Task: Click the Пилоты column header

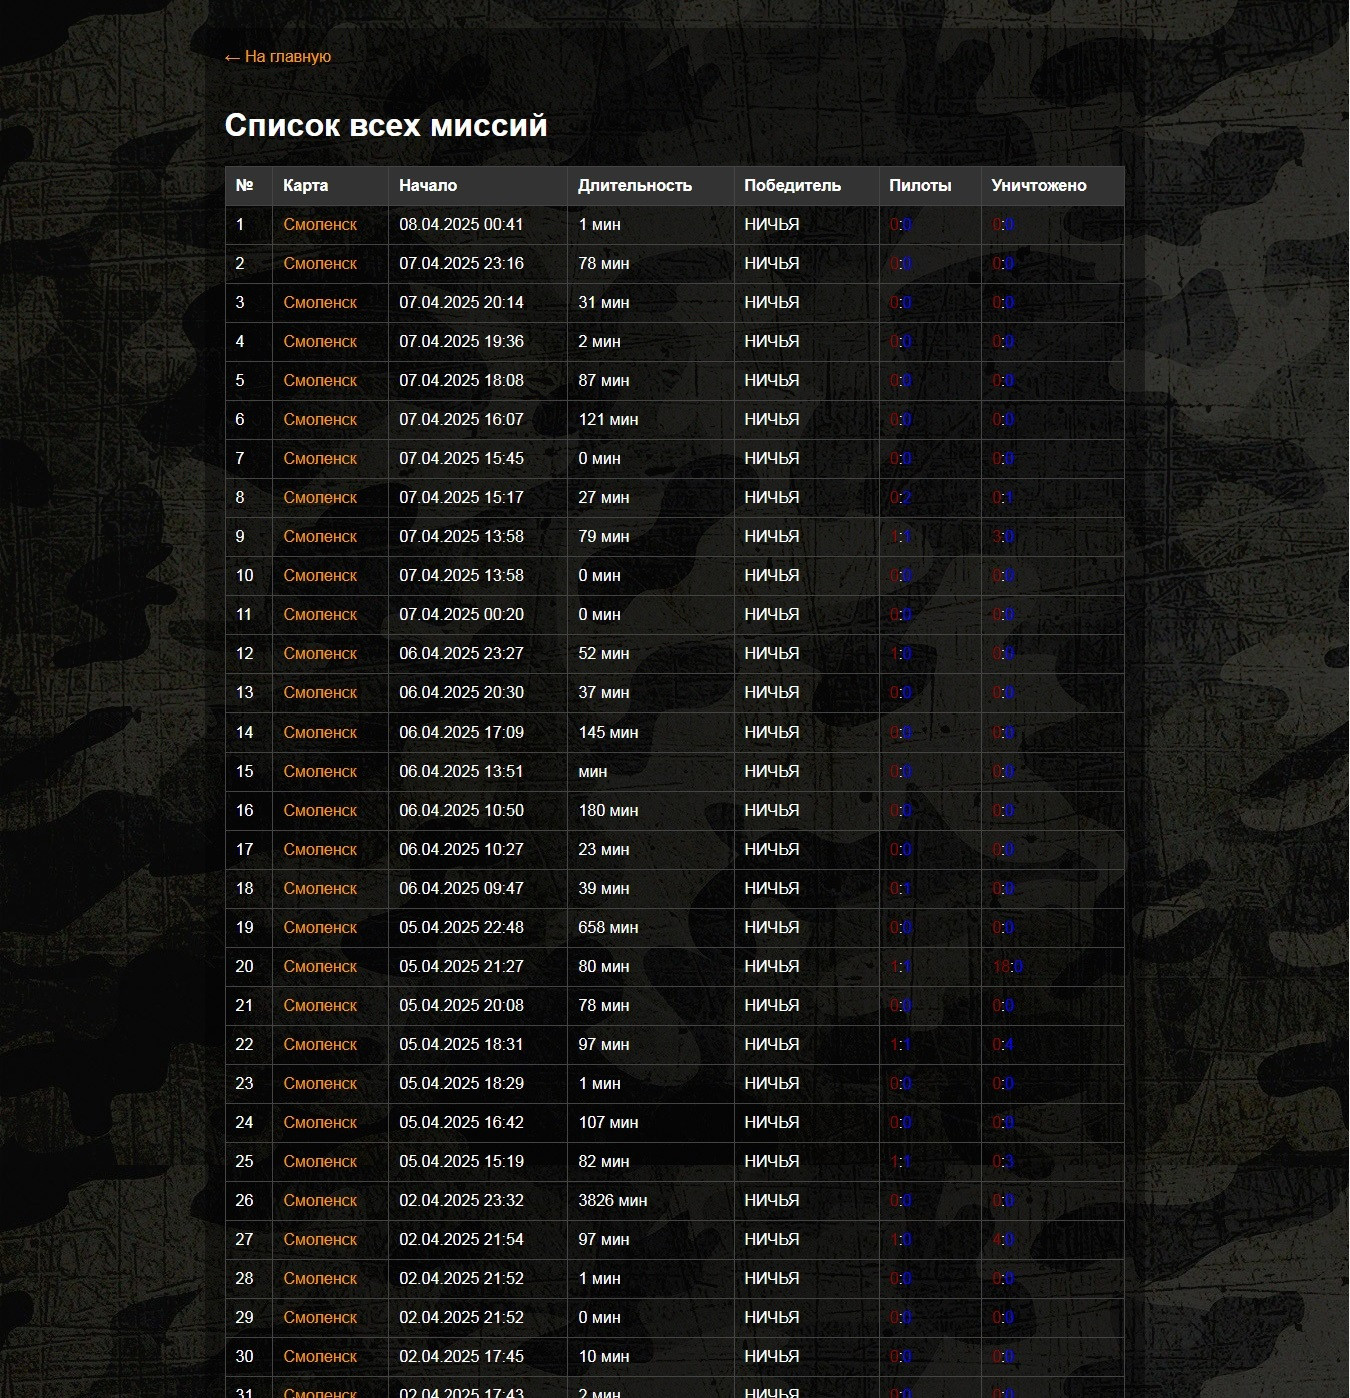Action: (x=920, y=186)
